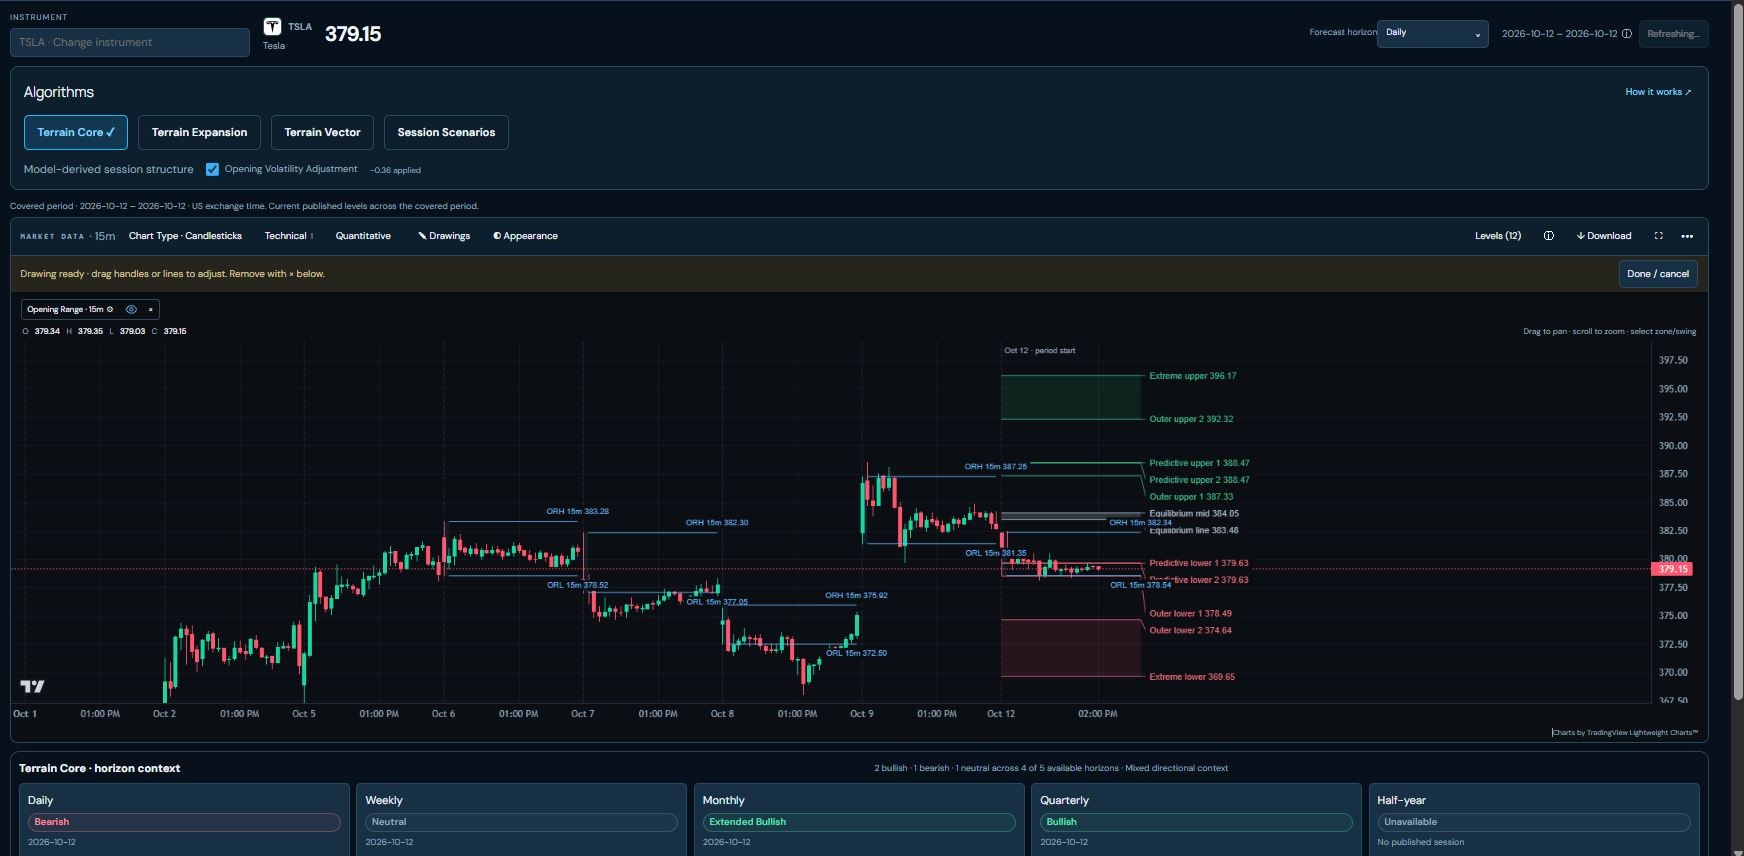Select the Daily Bearish horizon card
This screenshot has width=1744, height=856.
click(x=184, y=820)
